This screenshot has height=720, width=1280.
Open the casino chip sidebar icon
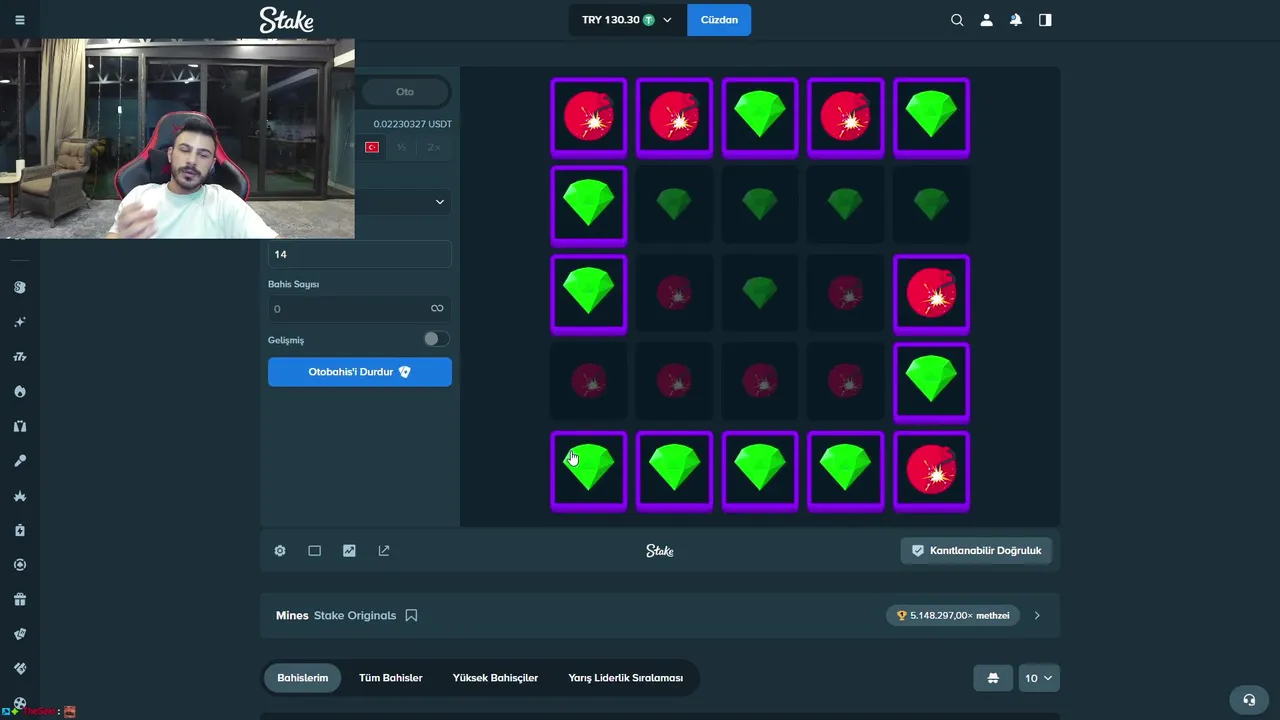tap(20, 287)
